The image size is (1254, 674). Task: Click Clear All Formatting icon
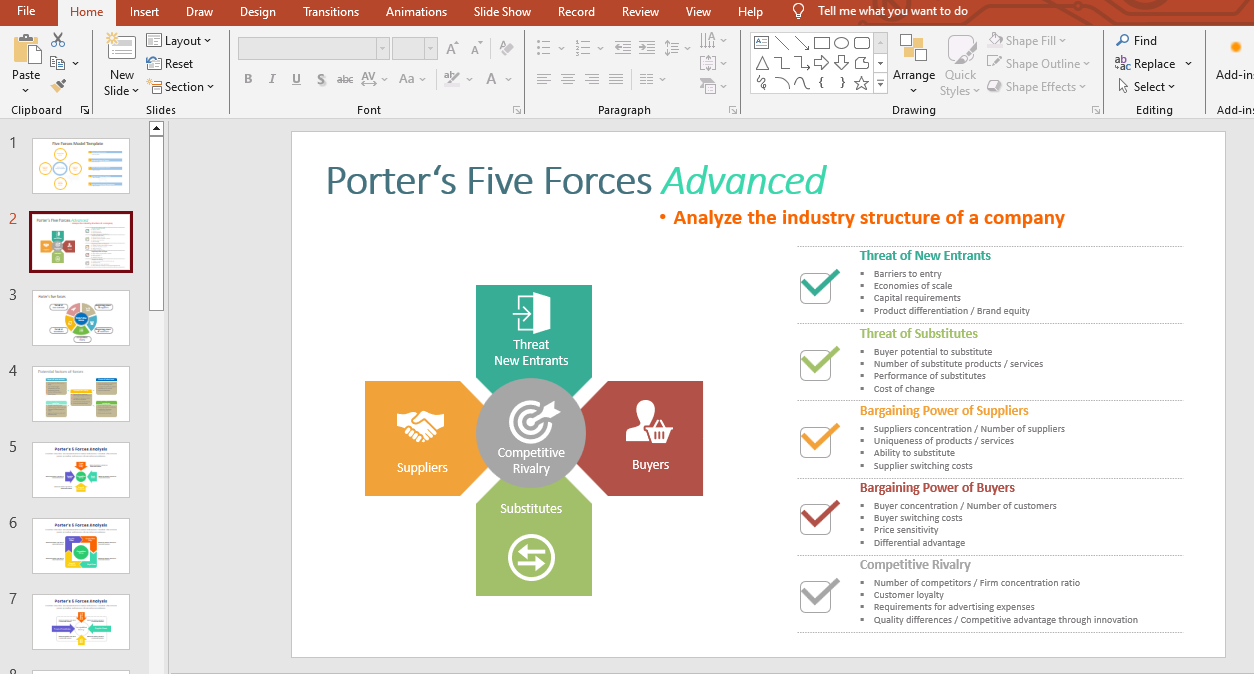(x=505, y=48)
